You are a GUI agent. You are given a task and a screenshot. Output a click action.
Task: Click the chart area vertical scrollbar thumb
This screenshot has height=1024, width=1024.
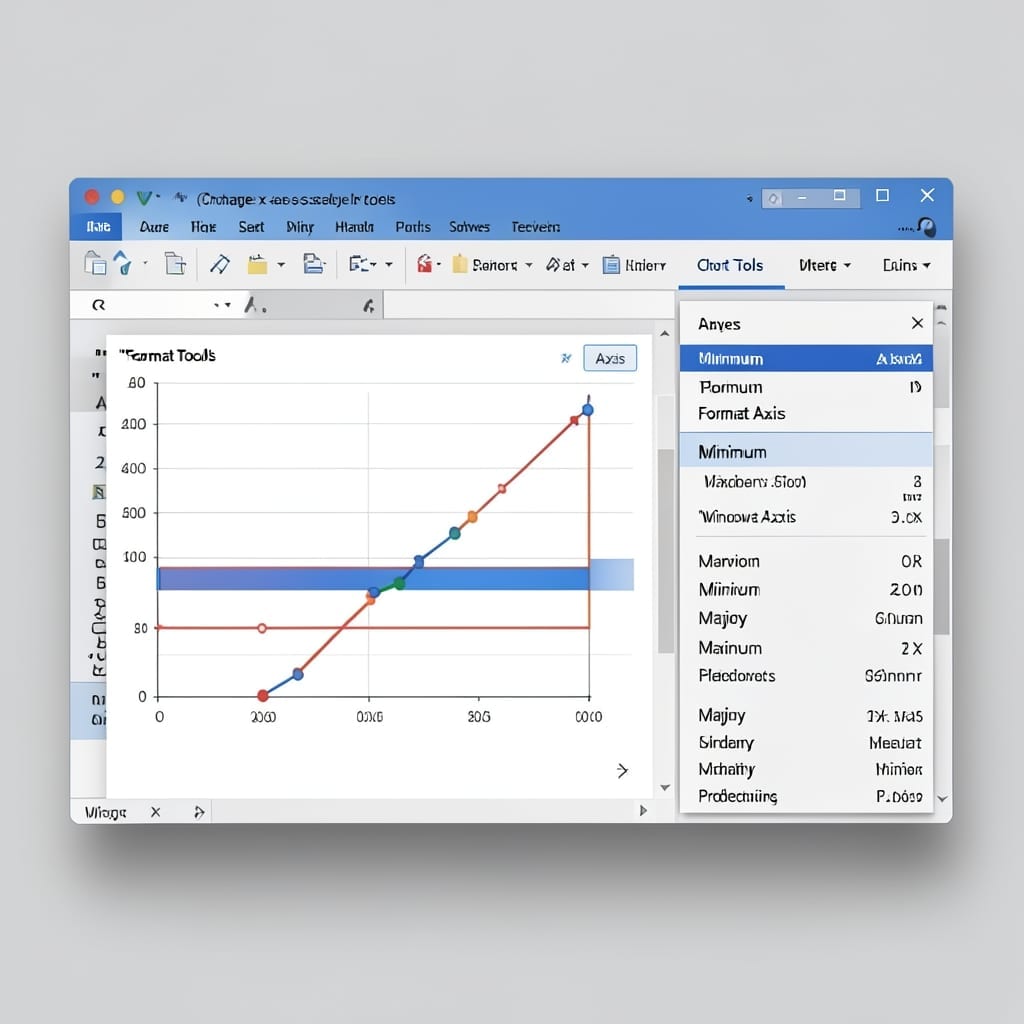click(x=665, y=551)
